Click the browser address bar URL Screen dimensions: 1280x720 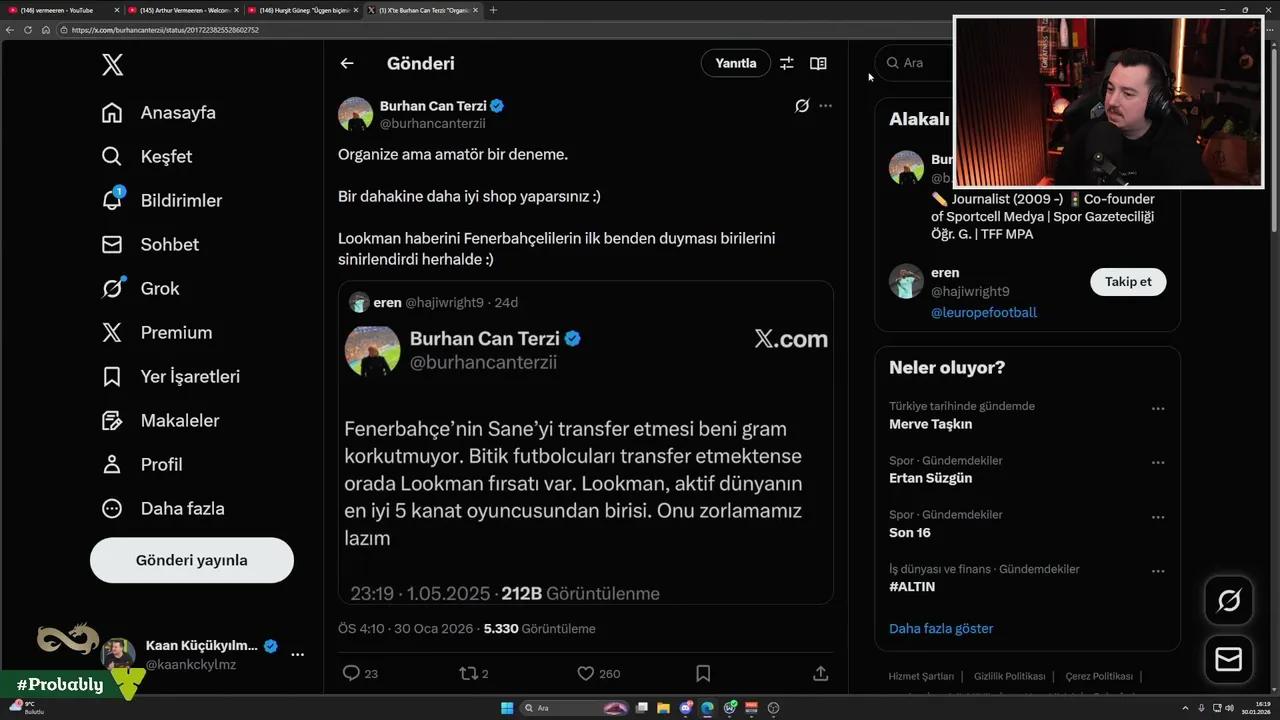(x=165, y=30)
